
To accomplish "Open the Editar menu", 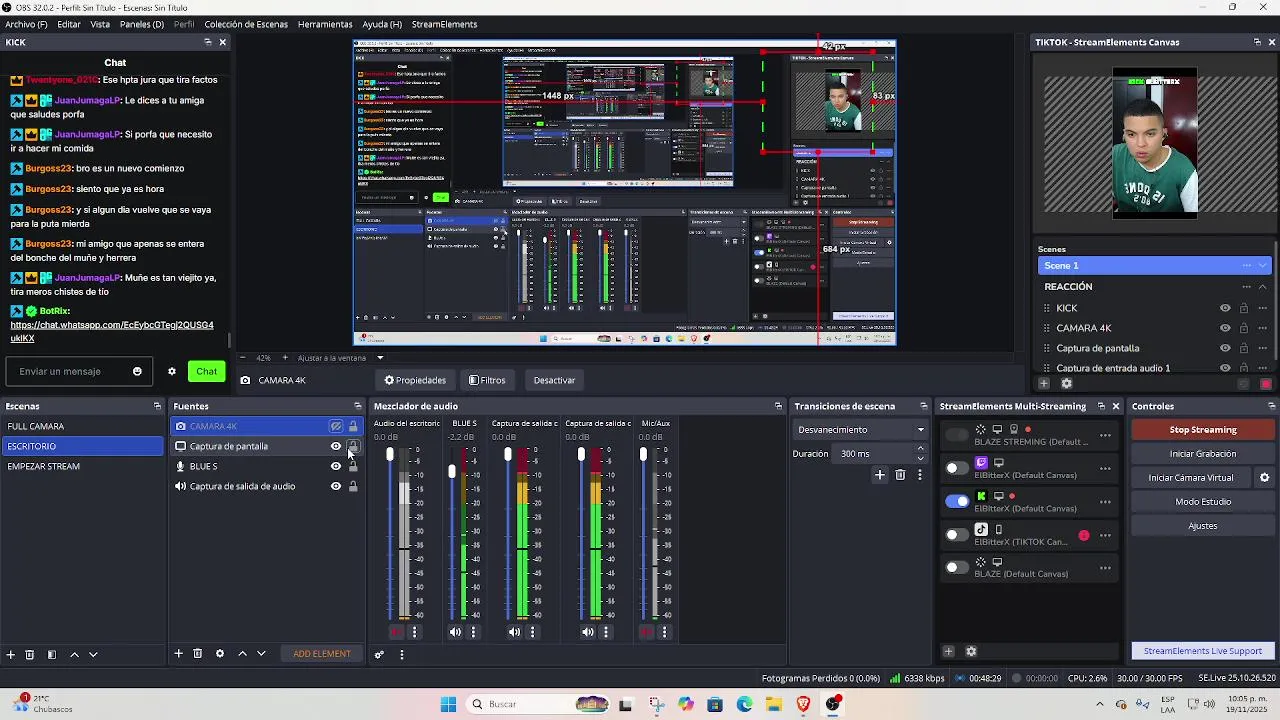I will [x=69, y=24].
